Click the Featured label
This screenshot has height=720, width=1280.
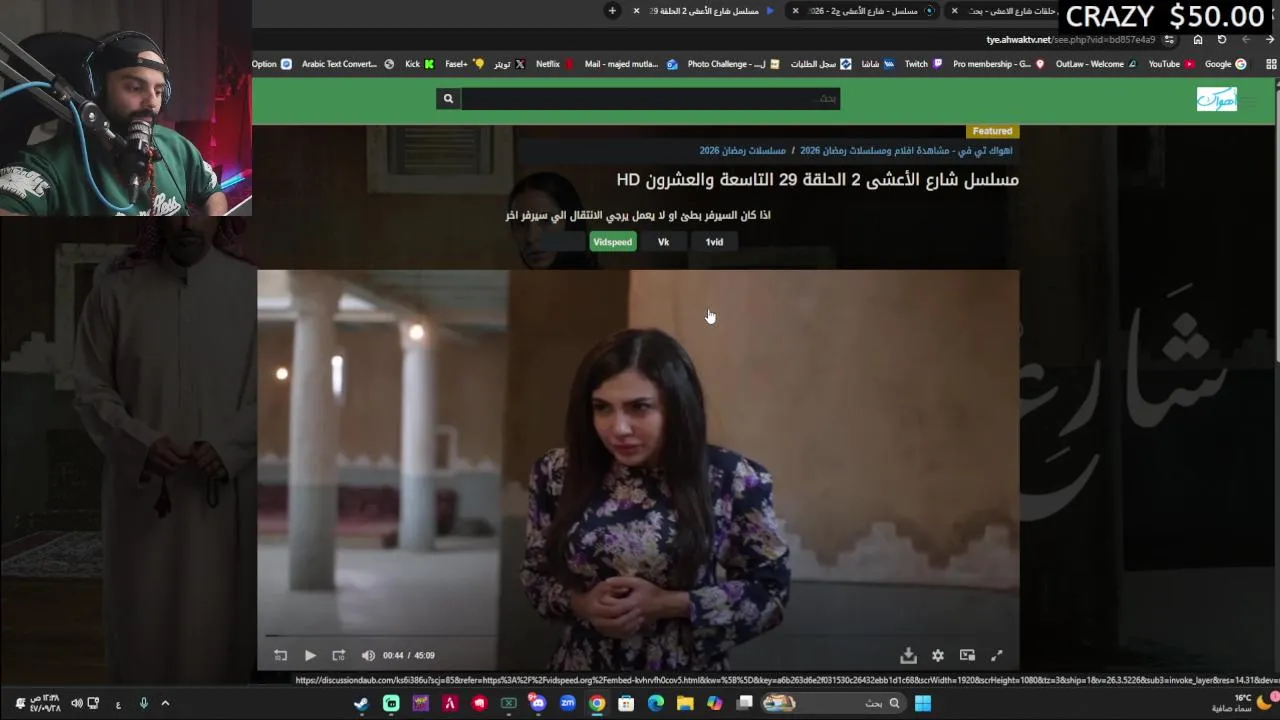coord(992,131)
